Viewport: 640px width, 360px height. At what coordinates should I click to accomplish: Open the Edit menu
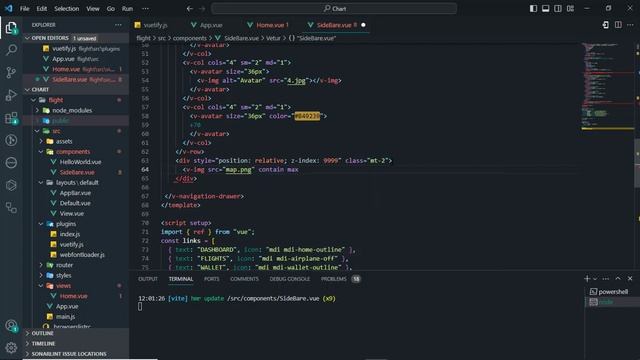42,9
